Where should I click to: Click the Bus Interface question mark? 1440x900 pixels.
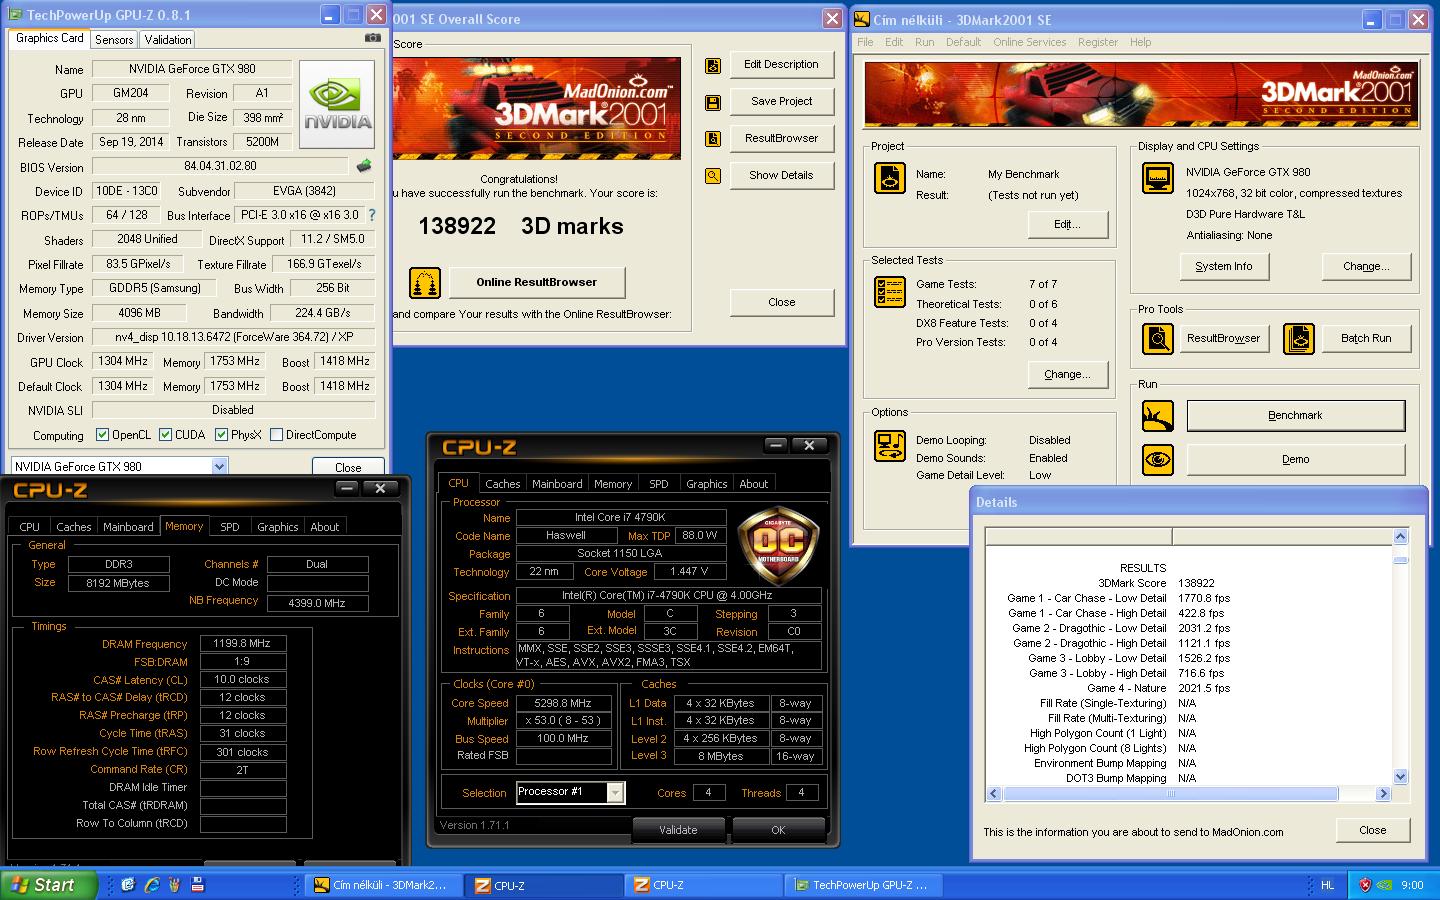pyautogui.click(x=372, y=215)
